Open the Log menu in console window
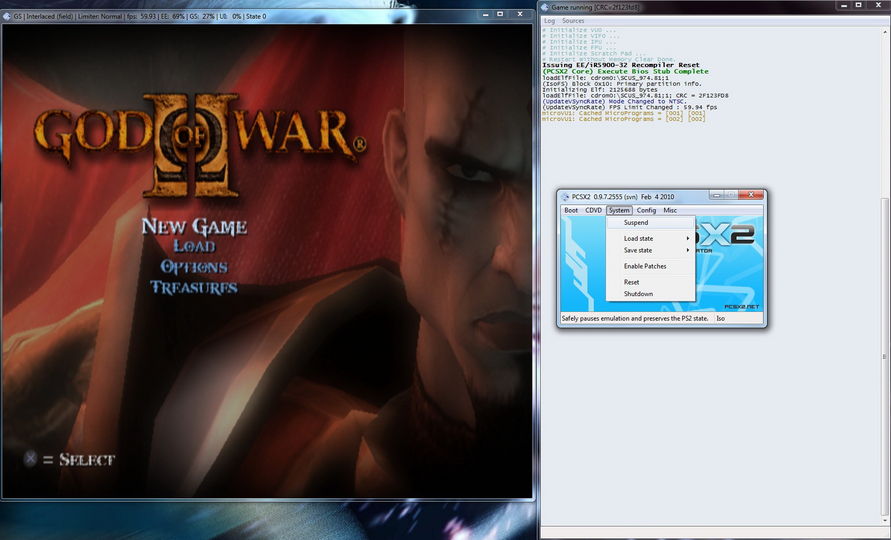 point(549,21)
